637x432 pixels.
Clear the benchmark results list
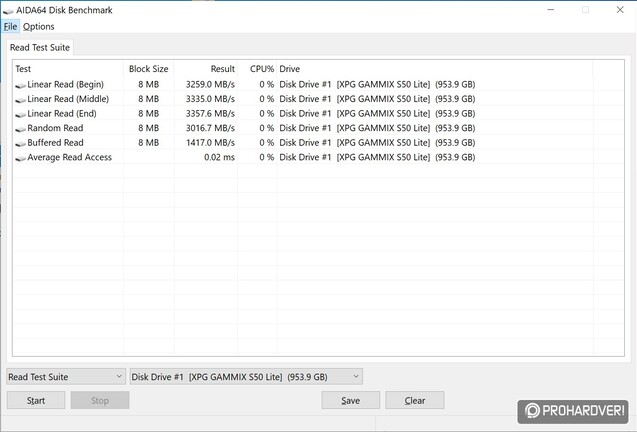coord(415,400)
